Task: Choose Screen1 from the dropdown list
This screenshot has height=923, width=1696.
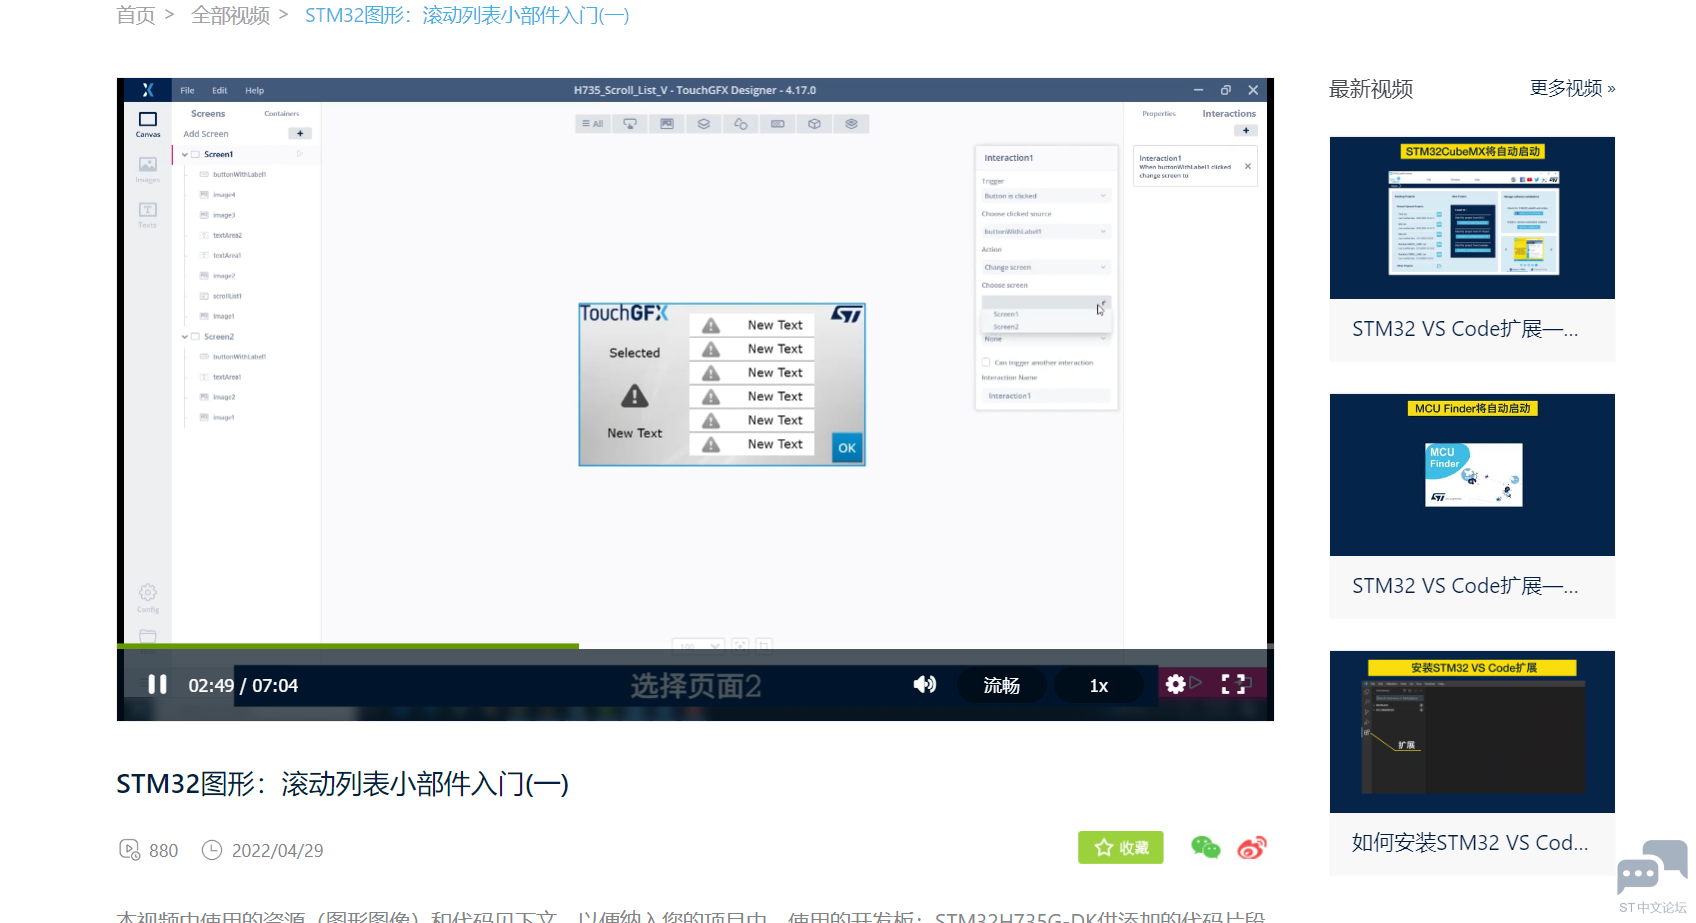Action: pyautogui.click(x=1006, y=314)
